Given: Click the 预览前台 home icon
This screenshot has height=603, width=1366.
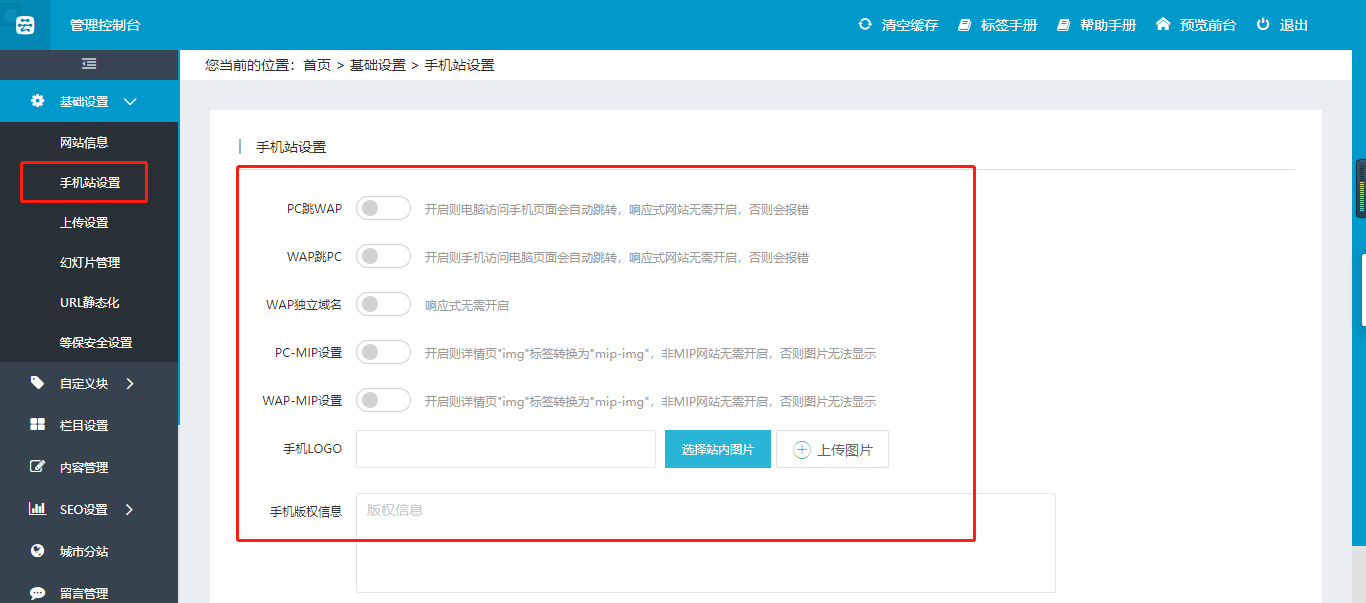Looking at the screenshot, I should coord(1163,25).
